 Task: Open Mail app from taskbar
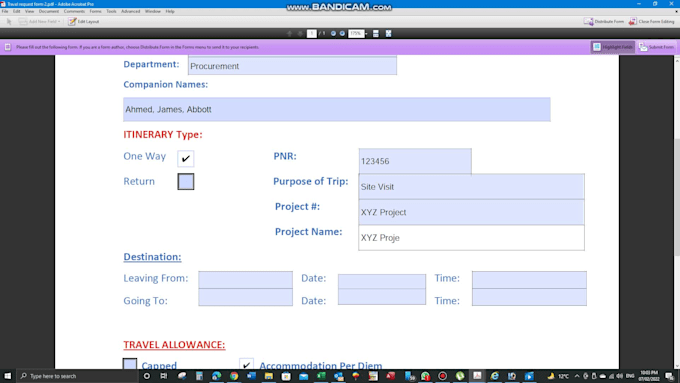tap(304, 376)
